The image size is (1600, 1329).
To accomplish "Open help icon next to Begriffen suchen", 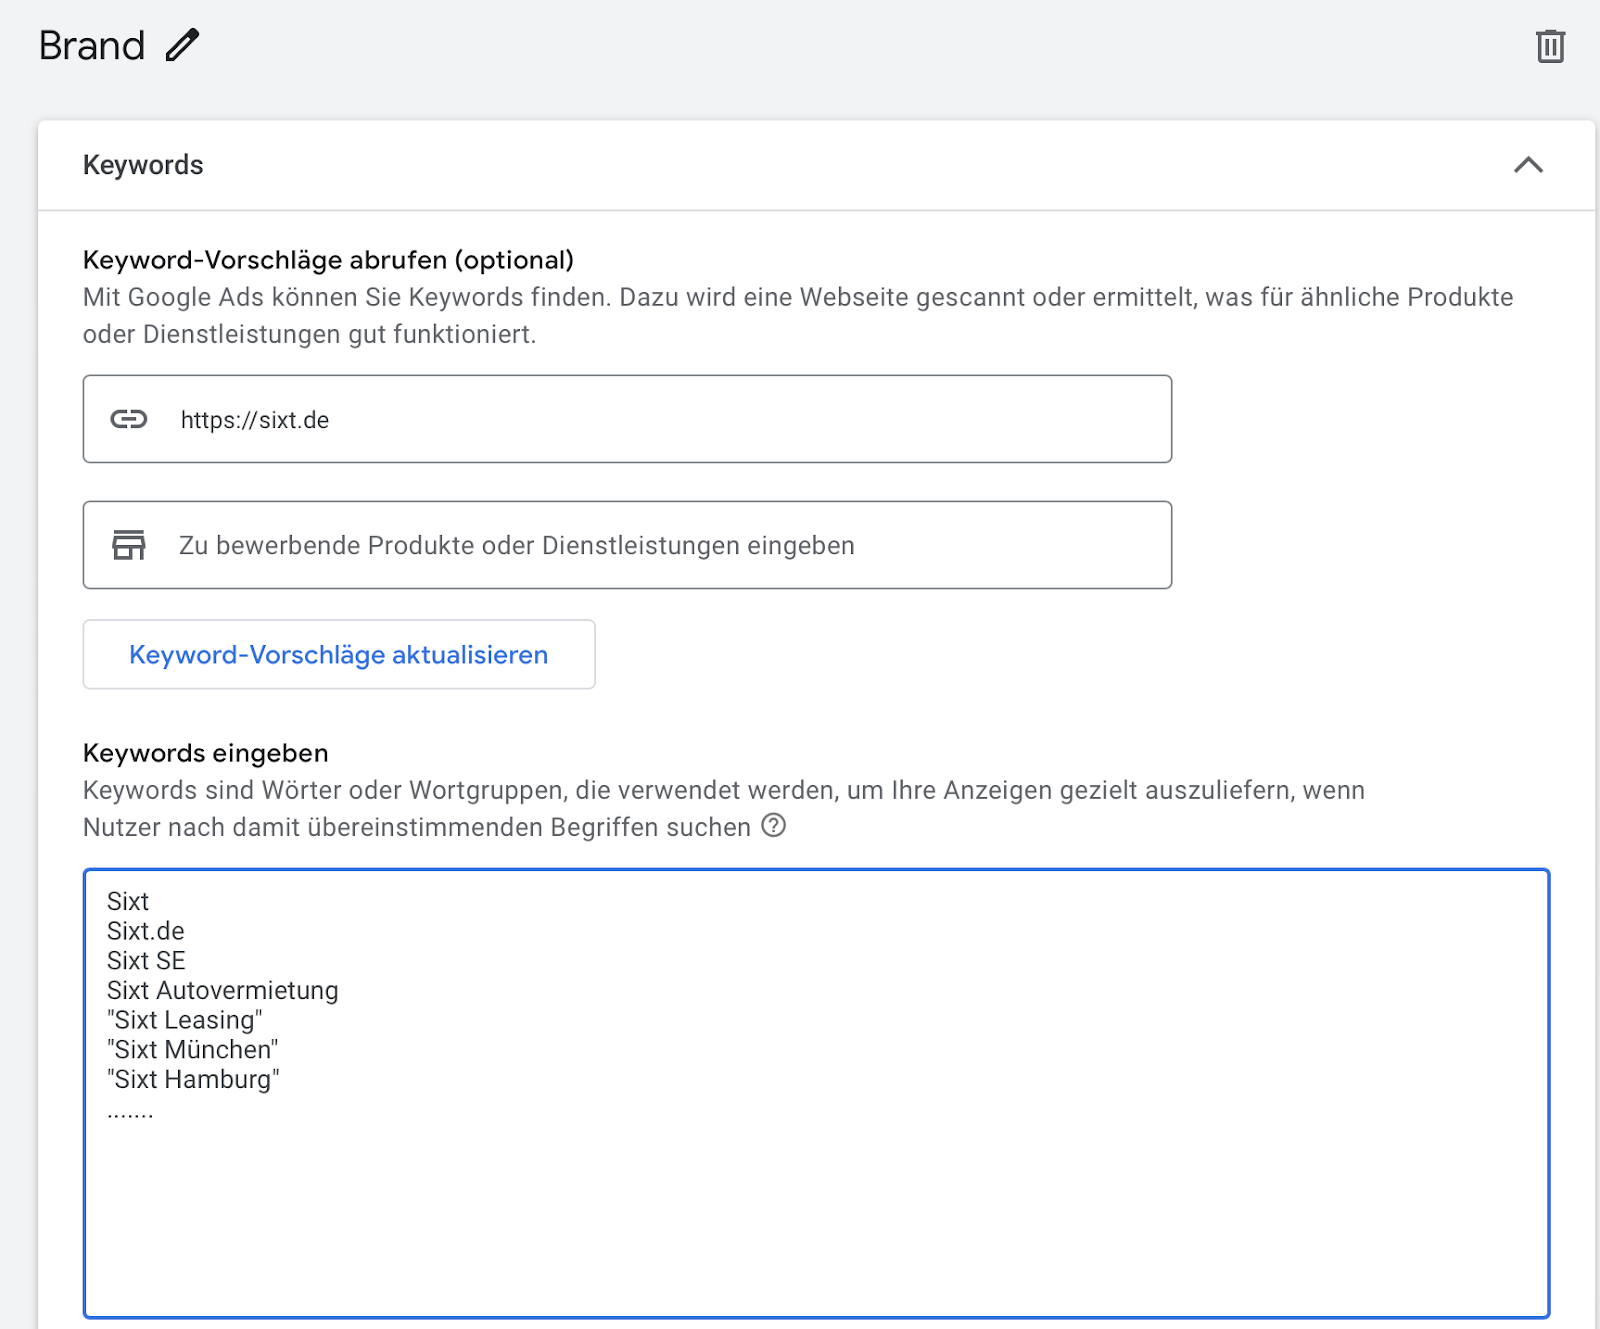I will [x=774, y=826].
